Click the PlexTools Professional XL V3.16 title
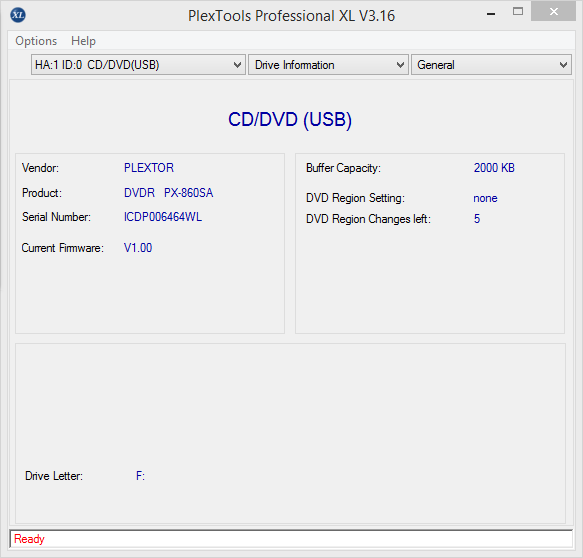 pyautogui.click(x=292, y=16)
